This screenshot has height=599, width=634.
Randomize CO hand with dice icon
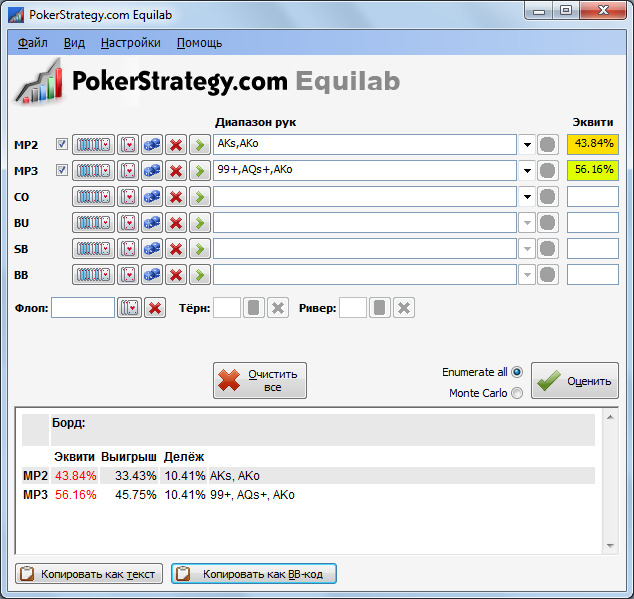pyautogui.click(x=152, y=197)
